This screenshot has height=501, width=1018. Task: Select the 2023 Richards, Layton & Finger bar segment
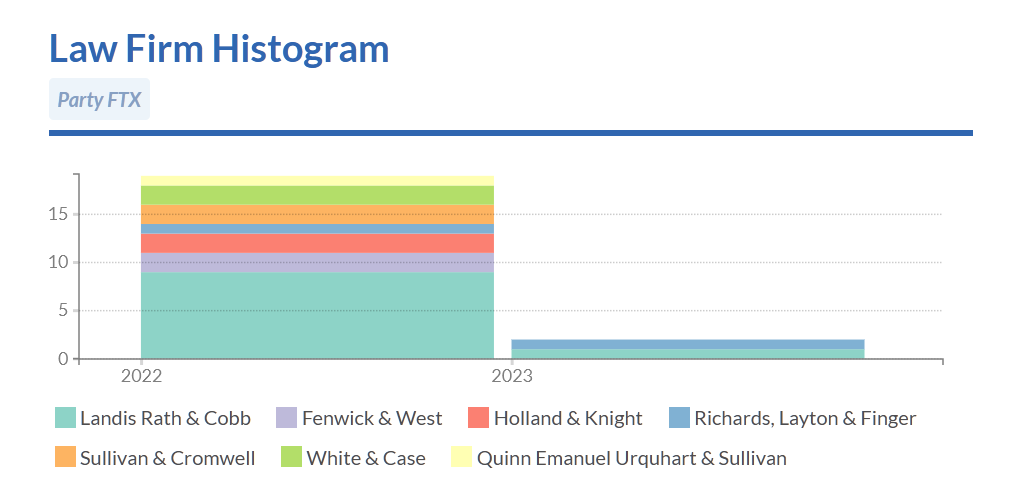tap(687, 344)
